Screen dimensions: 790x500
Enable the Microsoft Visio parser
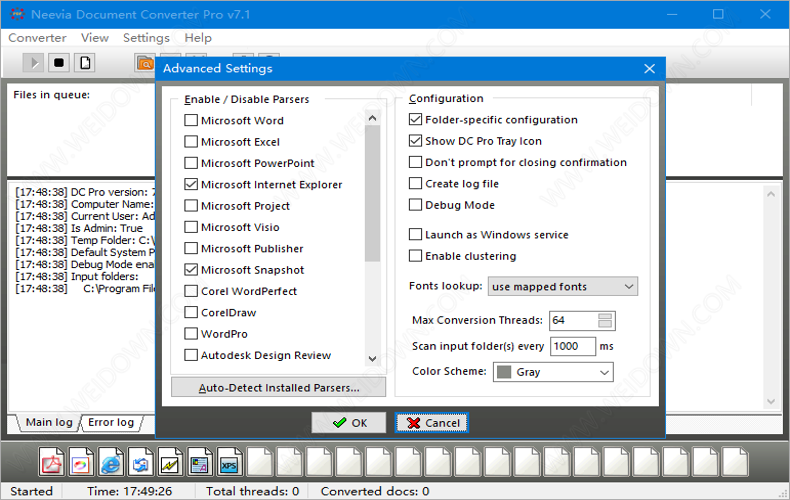[x=191, y=227]
